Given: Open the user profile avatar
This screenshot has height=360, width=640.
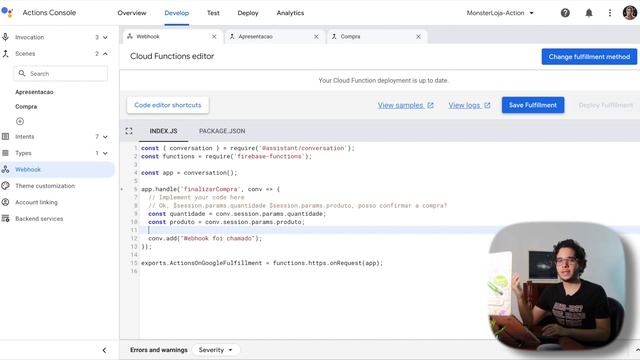Looking at the screenshot, I should point(629,13).
